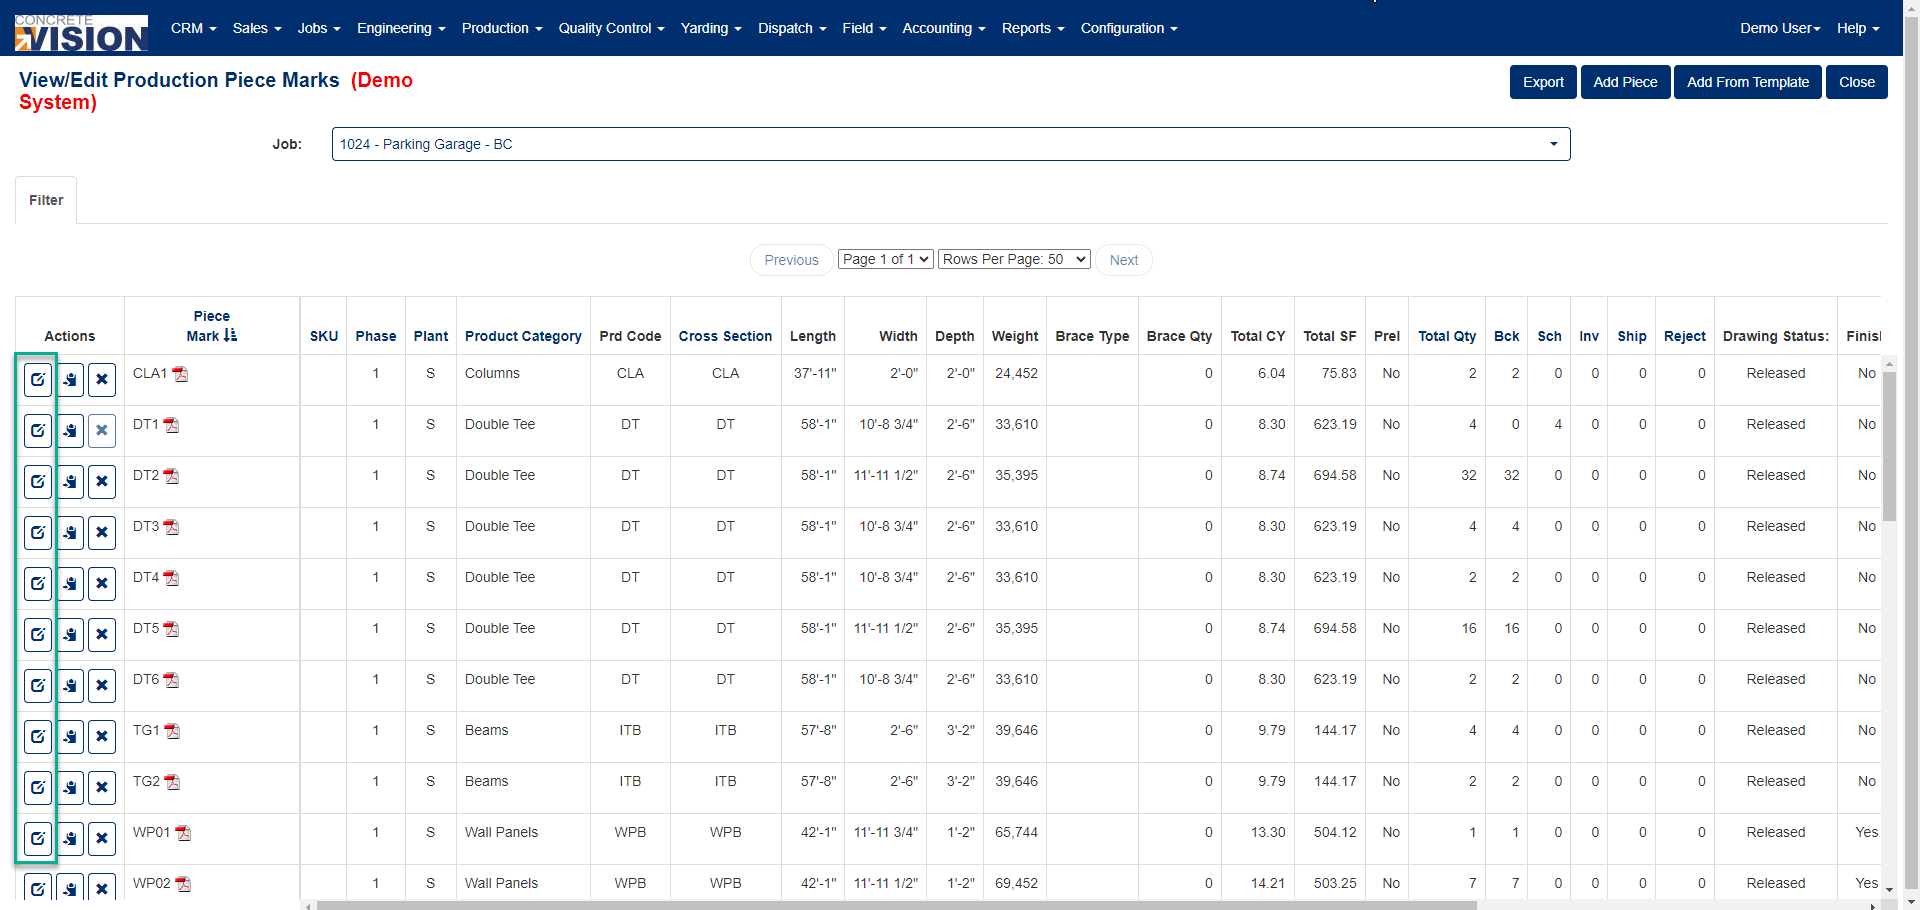Edit the CLA1 piece mark row
Screen dimensions: 1920x910
[38, 380]
